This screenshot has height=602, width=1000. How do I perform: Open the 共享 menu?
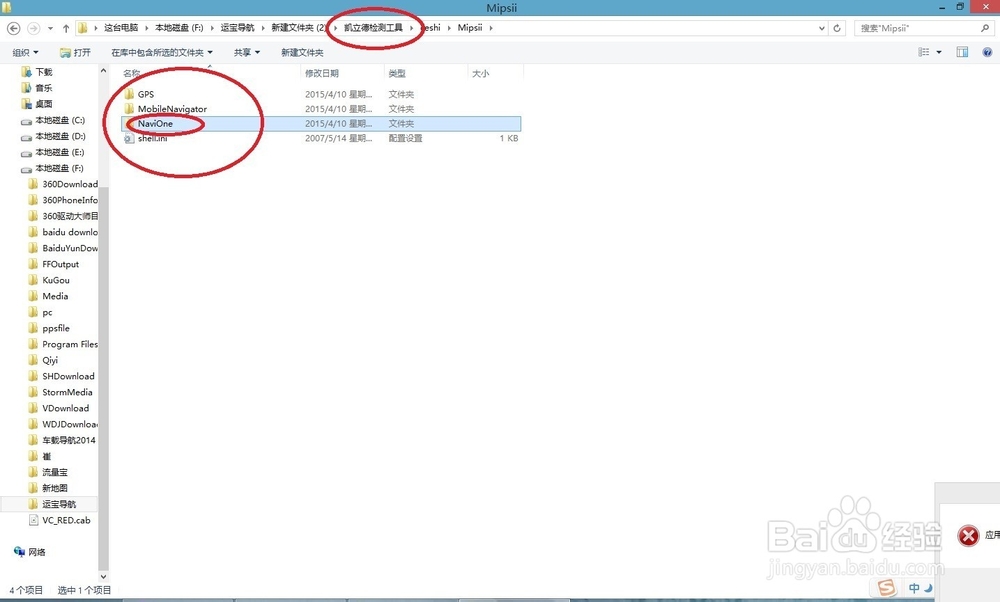click(247, 52)
